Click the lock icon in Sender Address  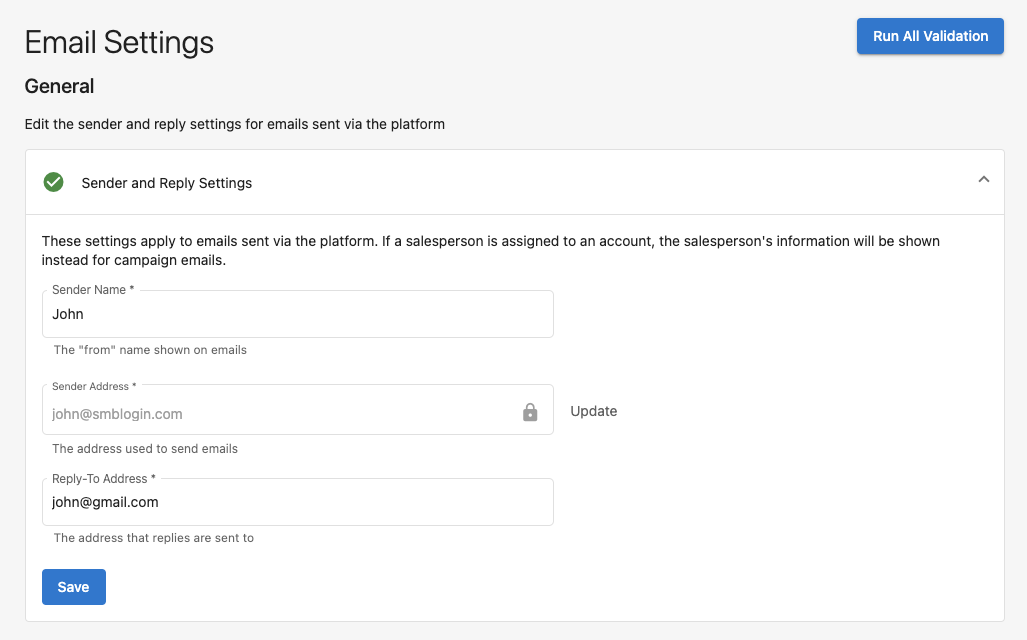[x=530, y=412]
